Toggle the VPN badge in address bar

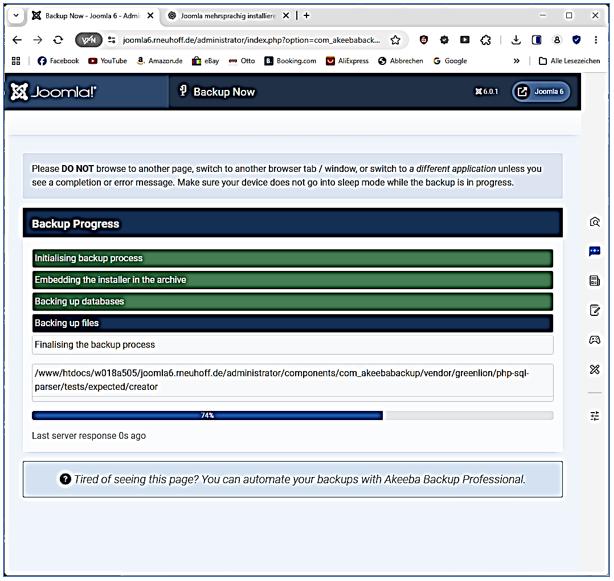pyautogui.click(x=89, y=40)
